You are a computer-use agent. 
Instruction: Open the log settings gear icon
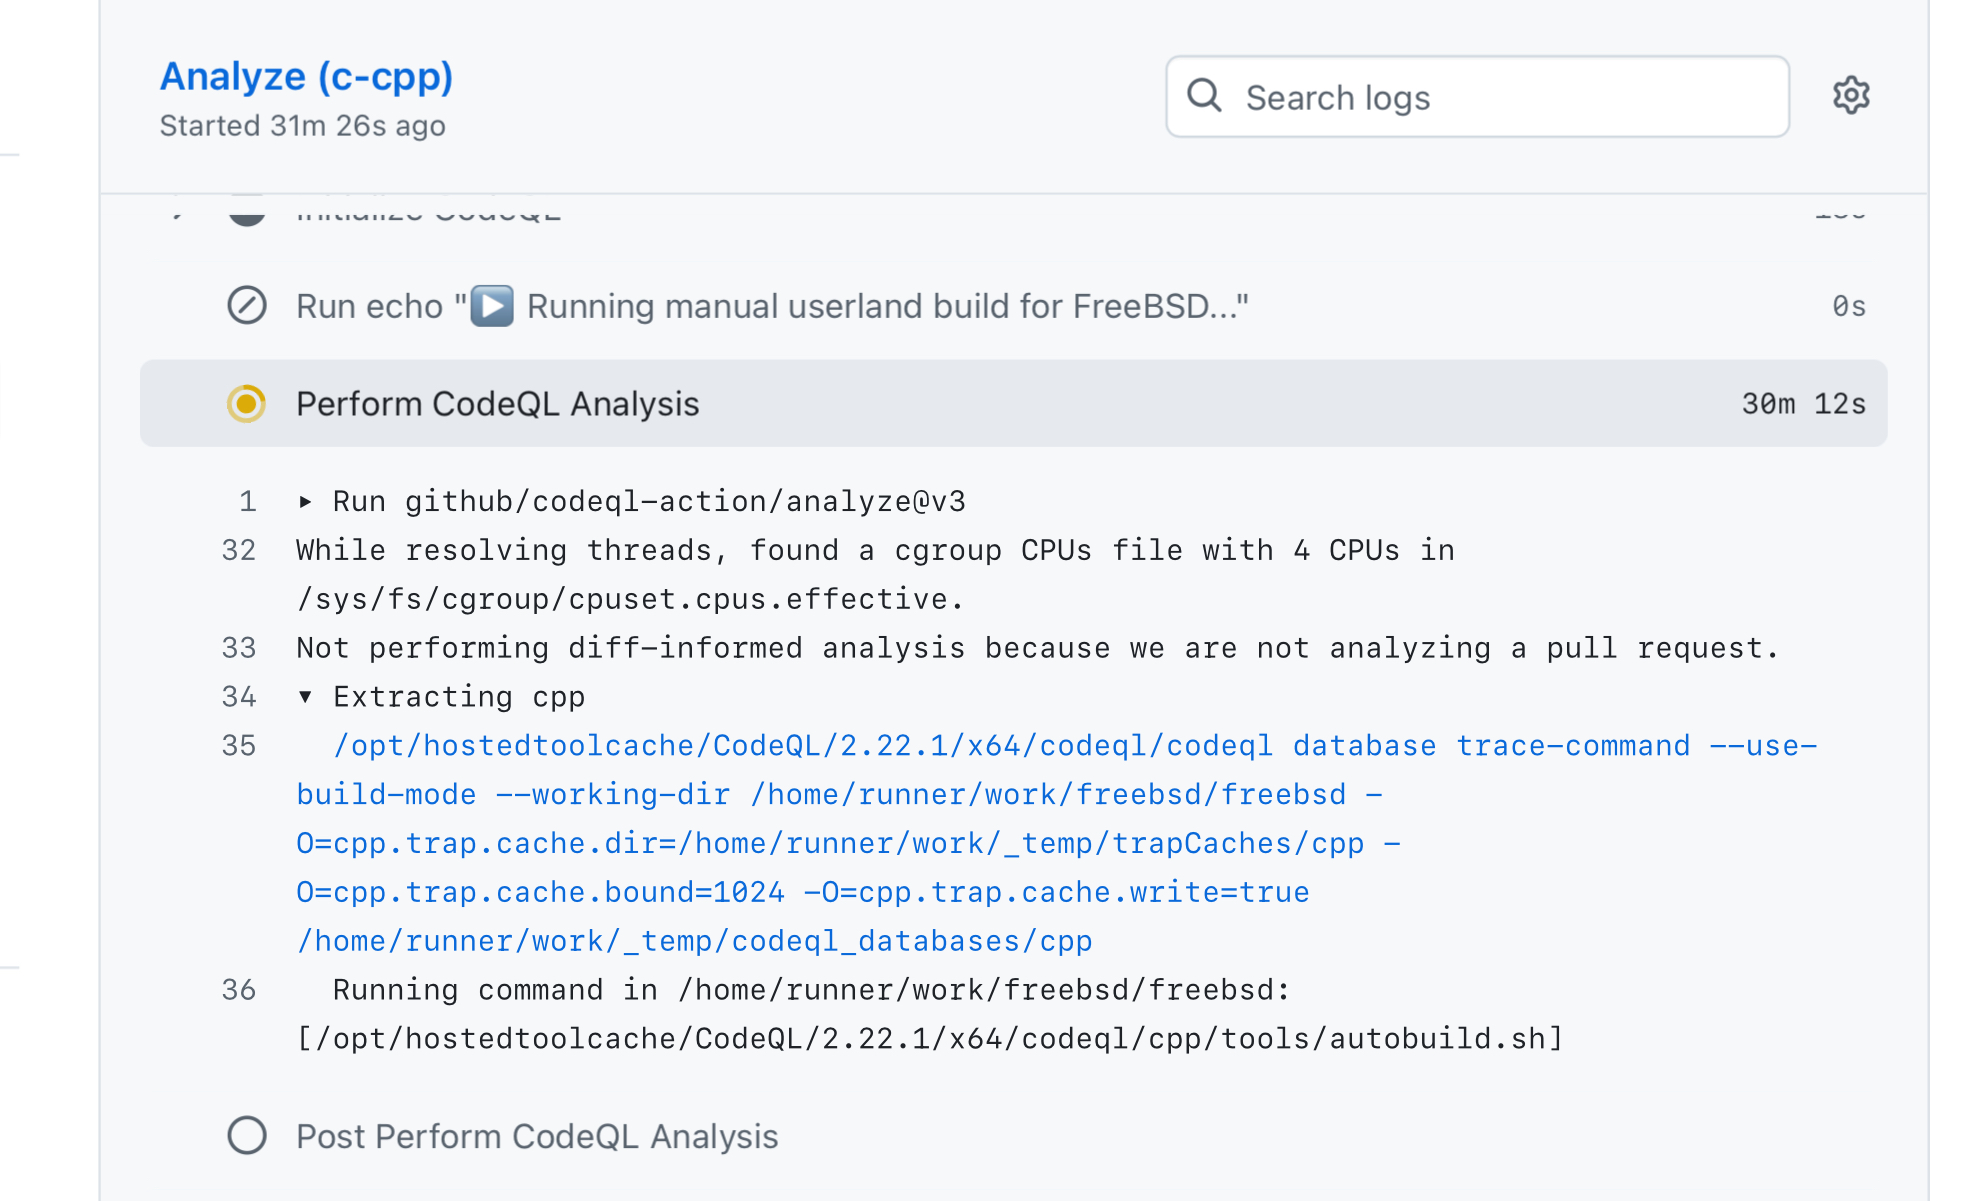point(1850,96)
